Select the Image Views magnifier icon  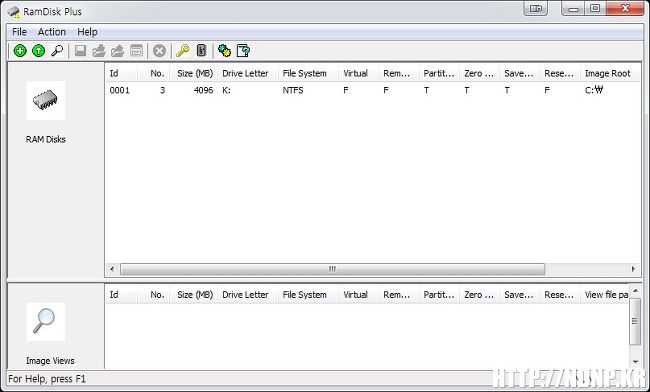pyautogui.click(x=46, y=322)
